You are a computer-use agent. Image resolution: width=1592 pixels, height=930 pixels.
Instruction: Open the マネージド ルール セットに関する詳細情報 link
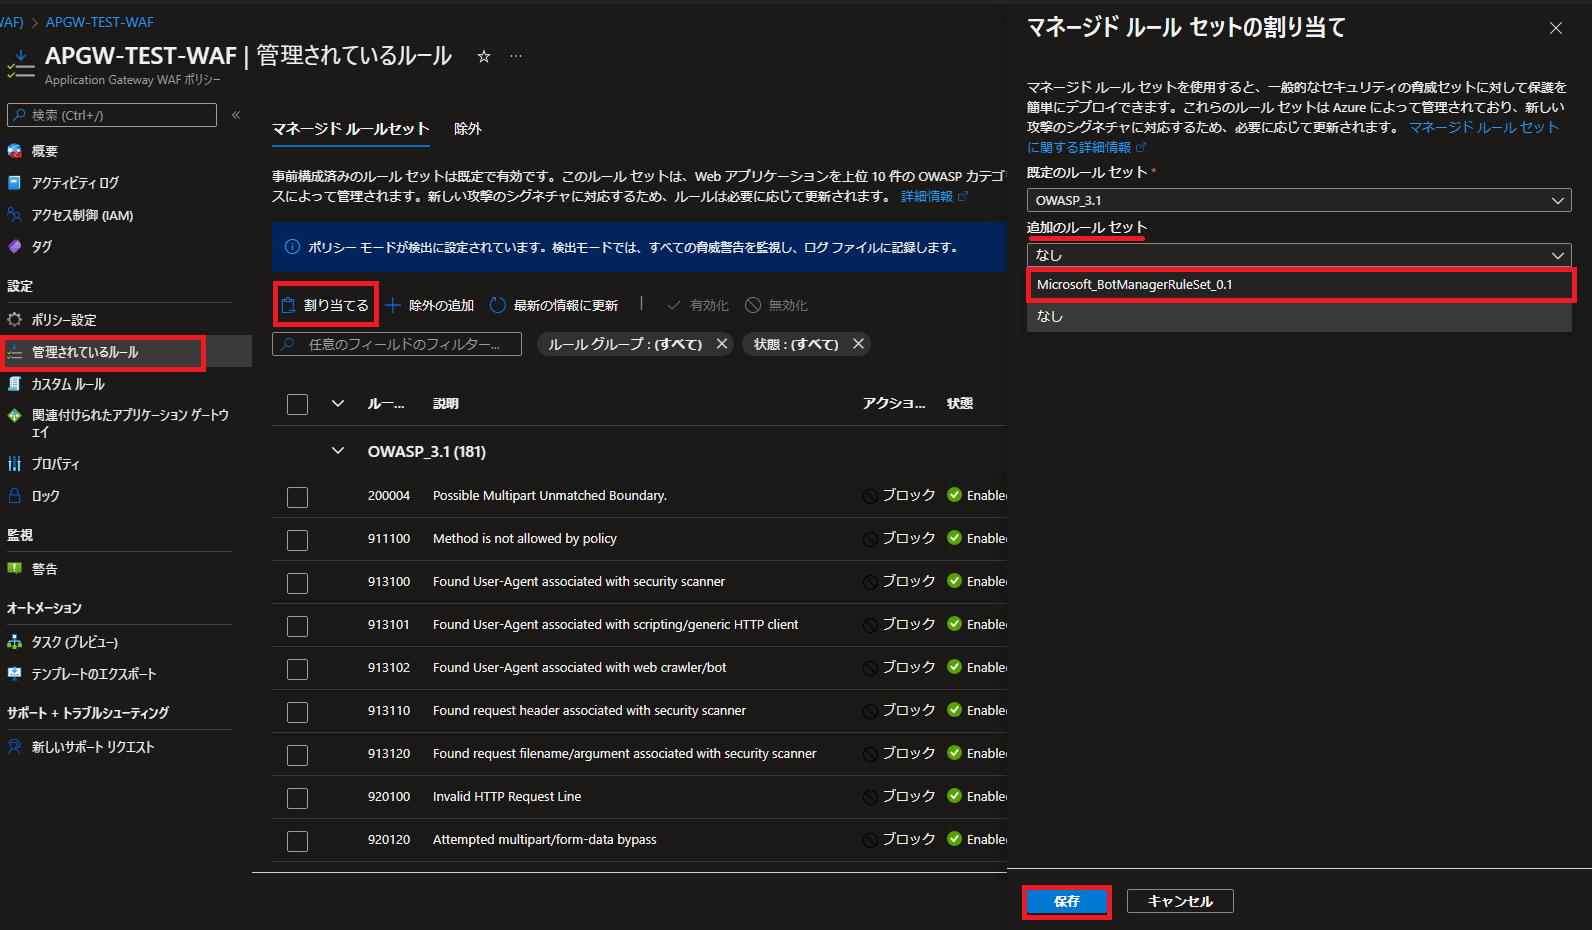1293,137
